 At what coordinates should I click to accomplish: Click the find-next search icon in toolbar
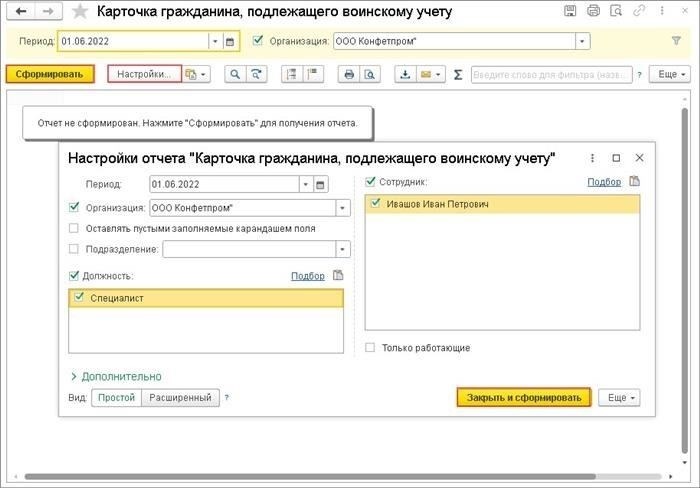click(256, 75)
